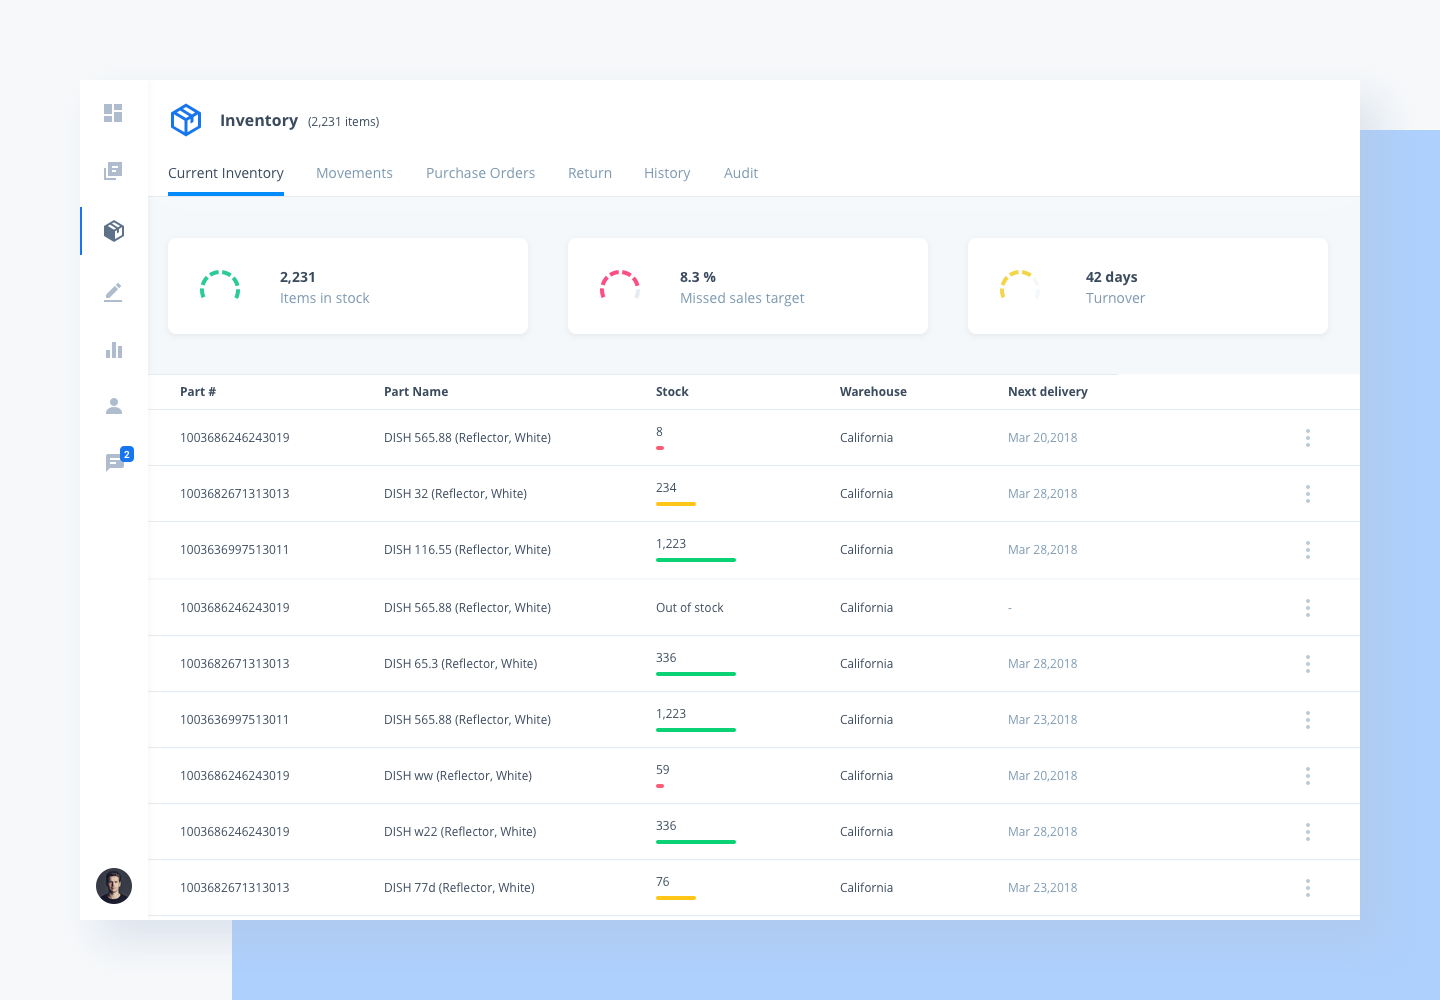Screen dimensions: 1440x1000
Task: Select the Missed sales target card
Action: point(748,286)
